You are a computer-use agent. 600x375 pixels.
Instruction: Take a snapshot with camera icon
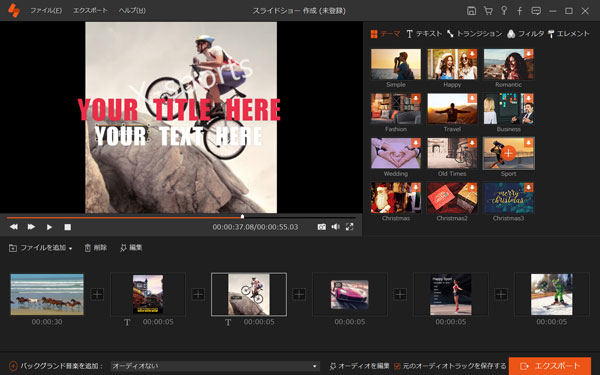click(322, 227)
